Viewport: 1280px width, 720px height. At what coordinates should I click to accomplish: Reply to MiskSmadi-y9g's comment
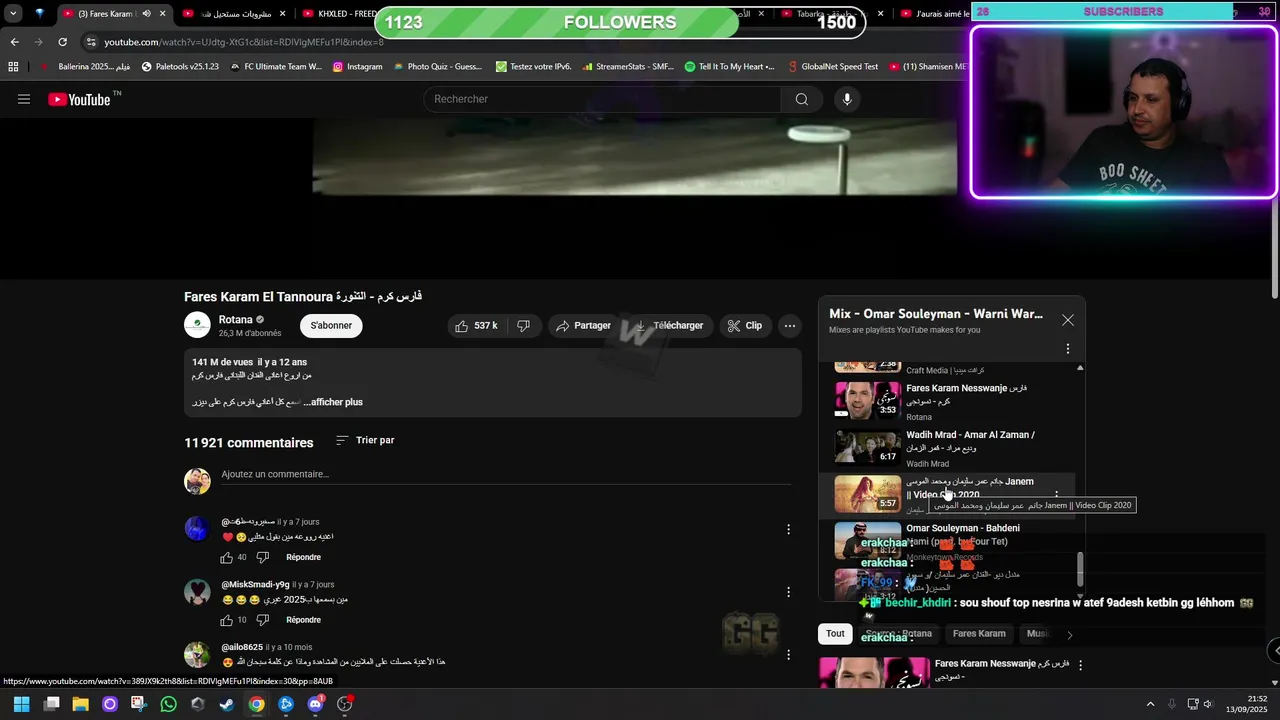[303, 620]
